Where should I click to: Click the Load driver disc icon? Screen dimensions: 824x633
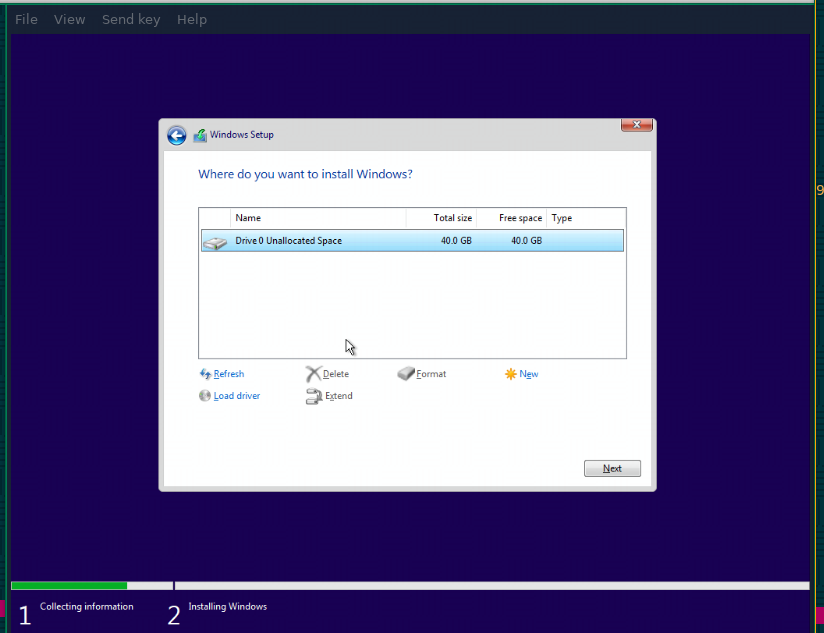tap(204, 396)
